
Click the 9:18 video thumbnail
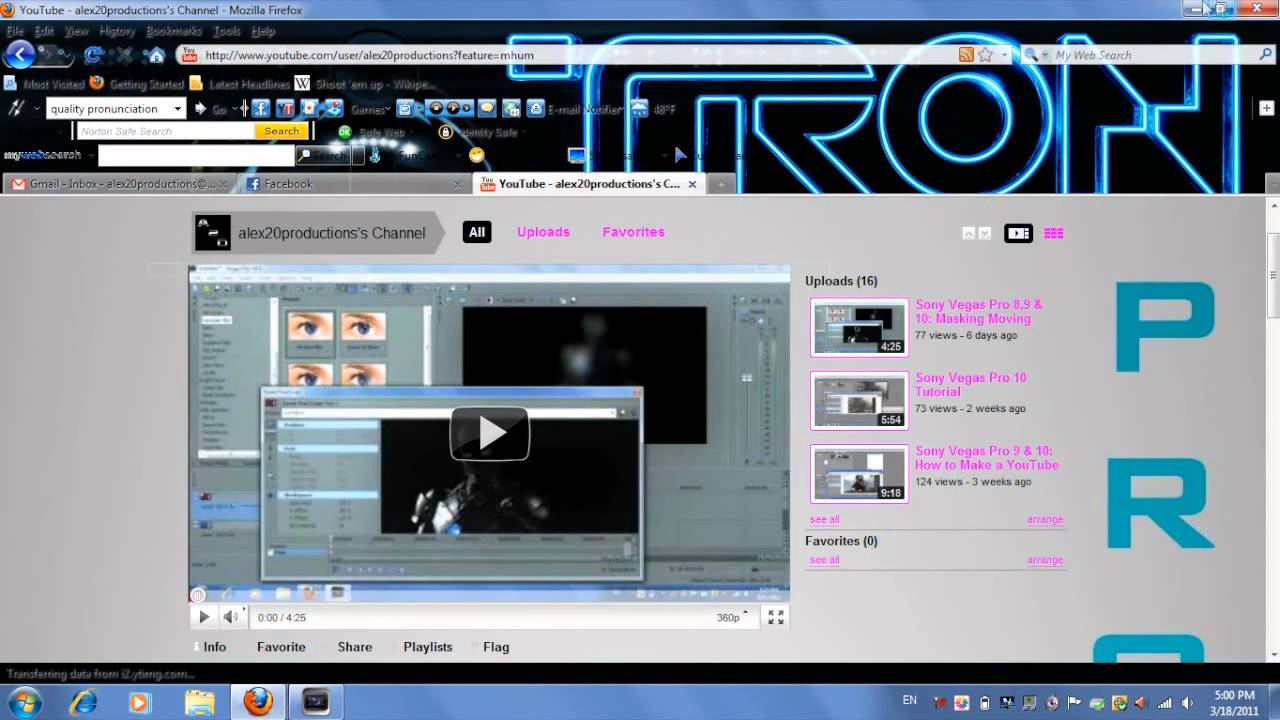(859, 473)
